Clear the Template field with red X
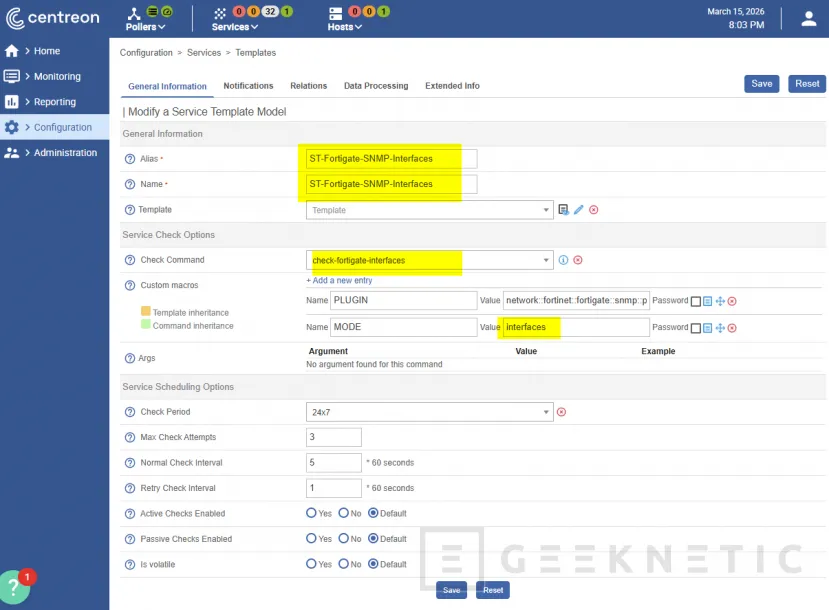The image size is (829, 610). point(593,210)
